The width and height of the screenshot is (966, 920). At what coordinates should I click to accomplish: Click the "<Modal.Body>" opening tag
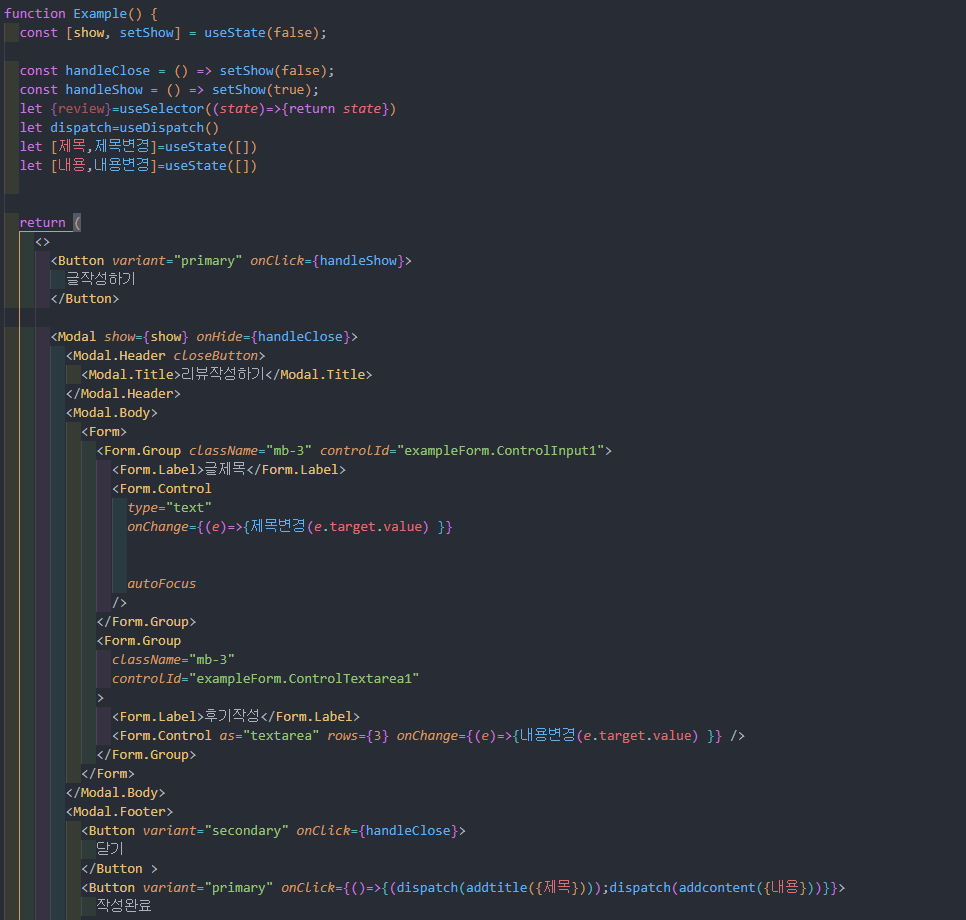(x=112, y=413)
